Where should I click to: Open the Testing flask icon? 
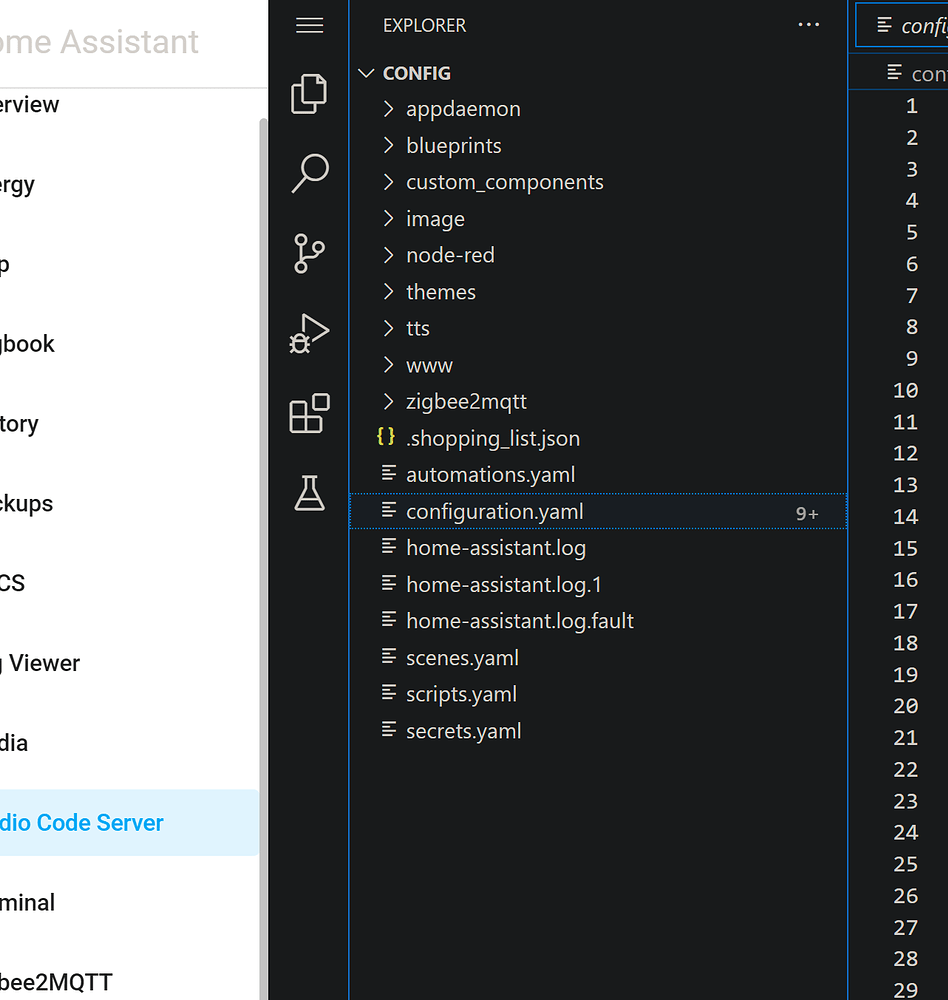[x=309, y=492]
